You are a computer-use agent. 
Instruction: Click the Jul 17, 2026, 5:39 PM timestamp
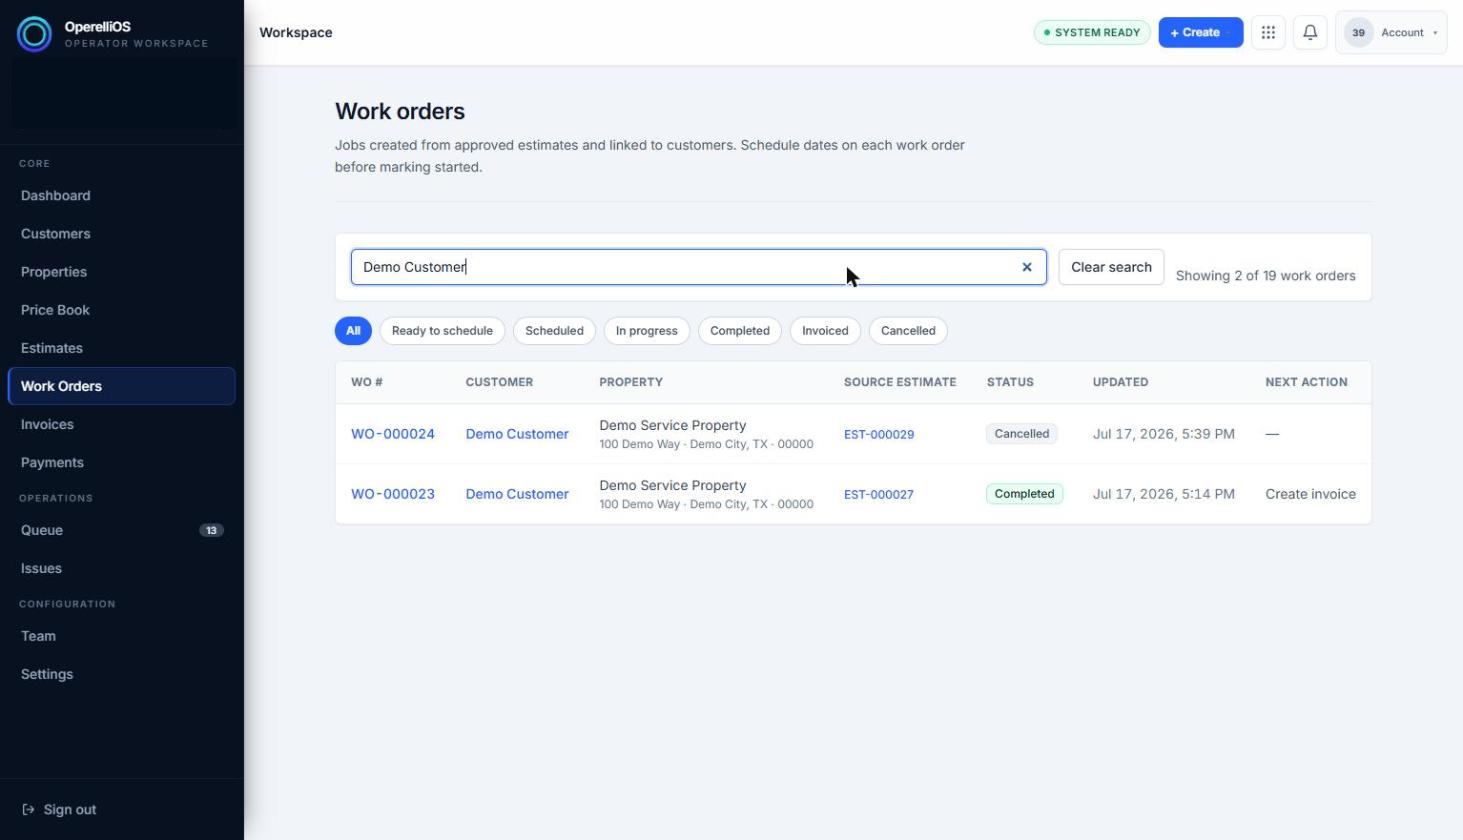(1164, 434)
